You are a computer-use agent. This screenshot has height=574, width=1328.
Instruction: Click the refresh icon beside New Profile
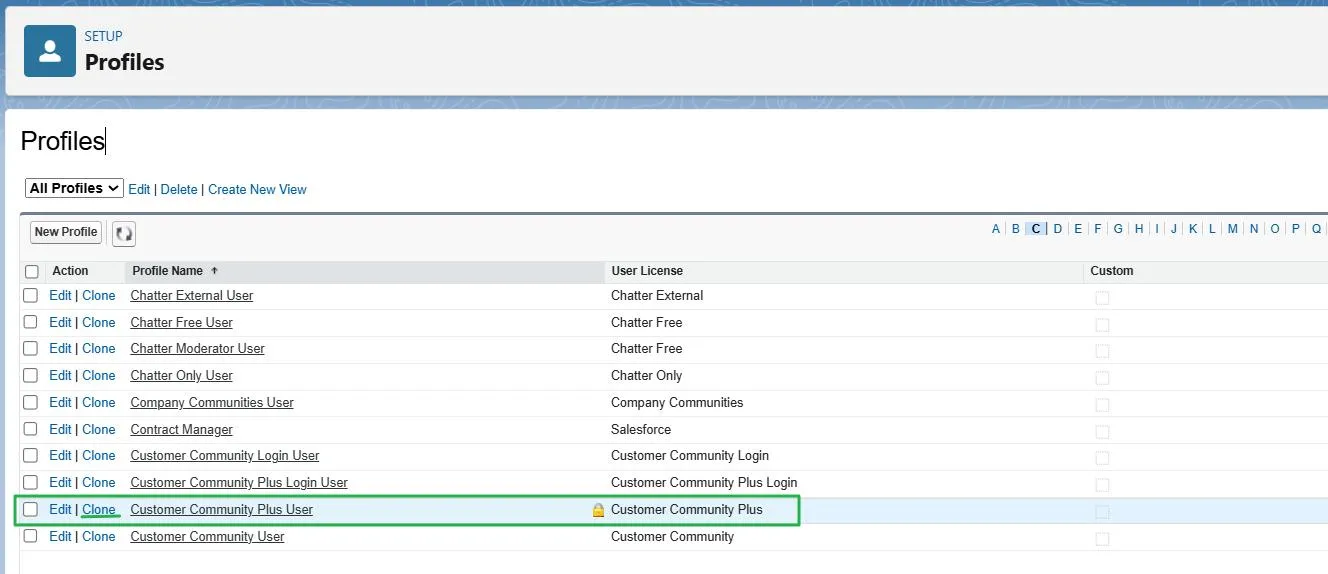[124, 233]
